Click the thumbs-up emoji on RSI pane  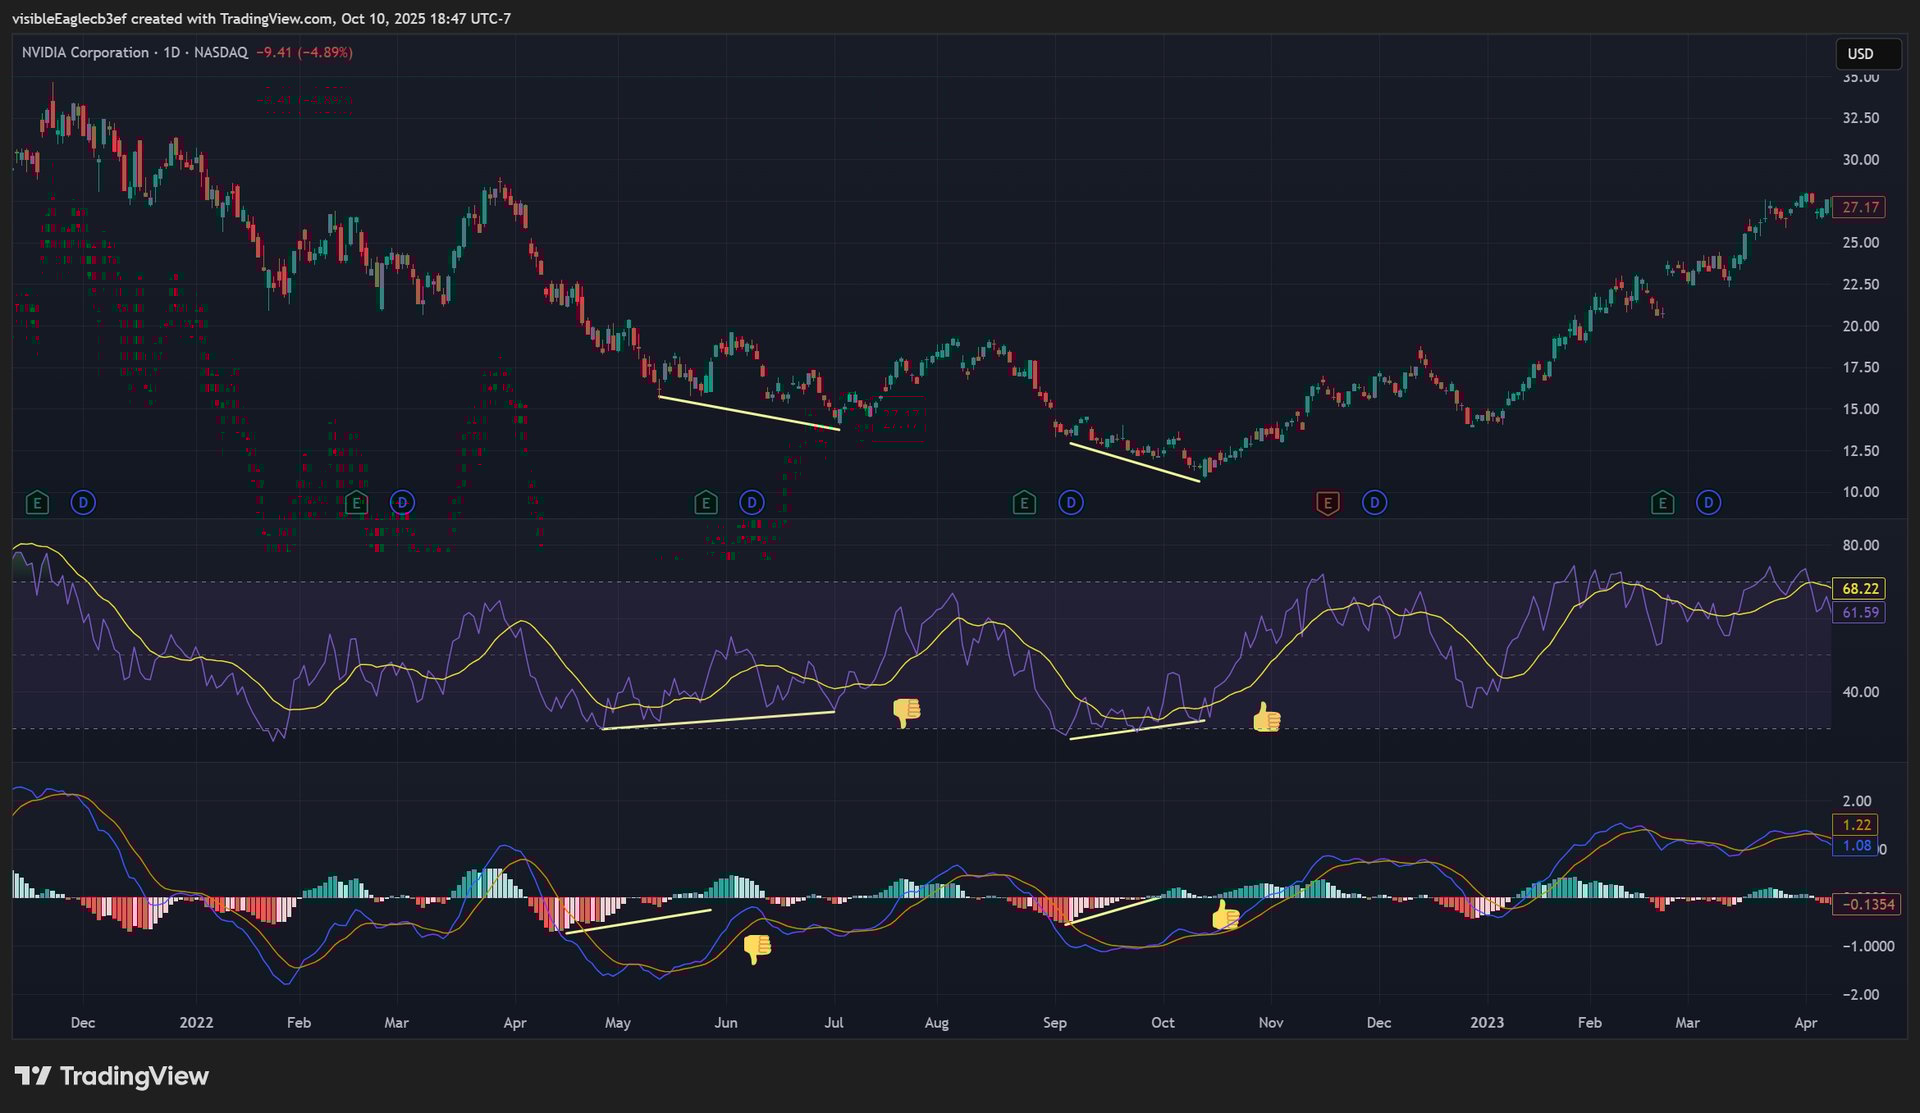1266,717
